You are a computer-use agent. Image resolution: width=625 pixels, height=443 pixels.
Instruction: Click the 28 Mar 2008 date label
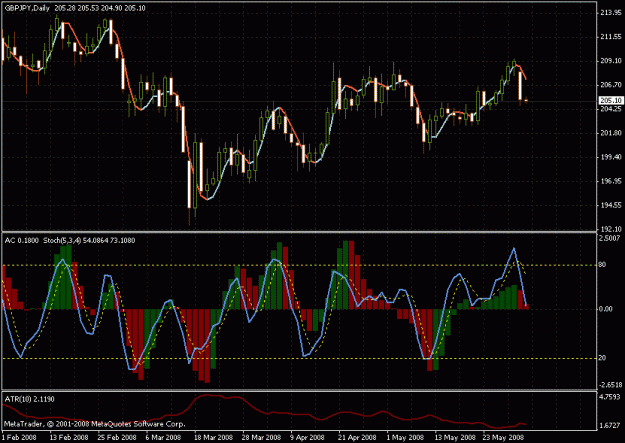tap(261, 438)
